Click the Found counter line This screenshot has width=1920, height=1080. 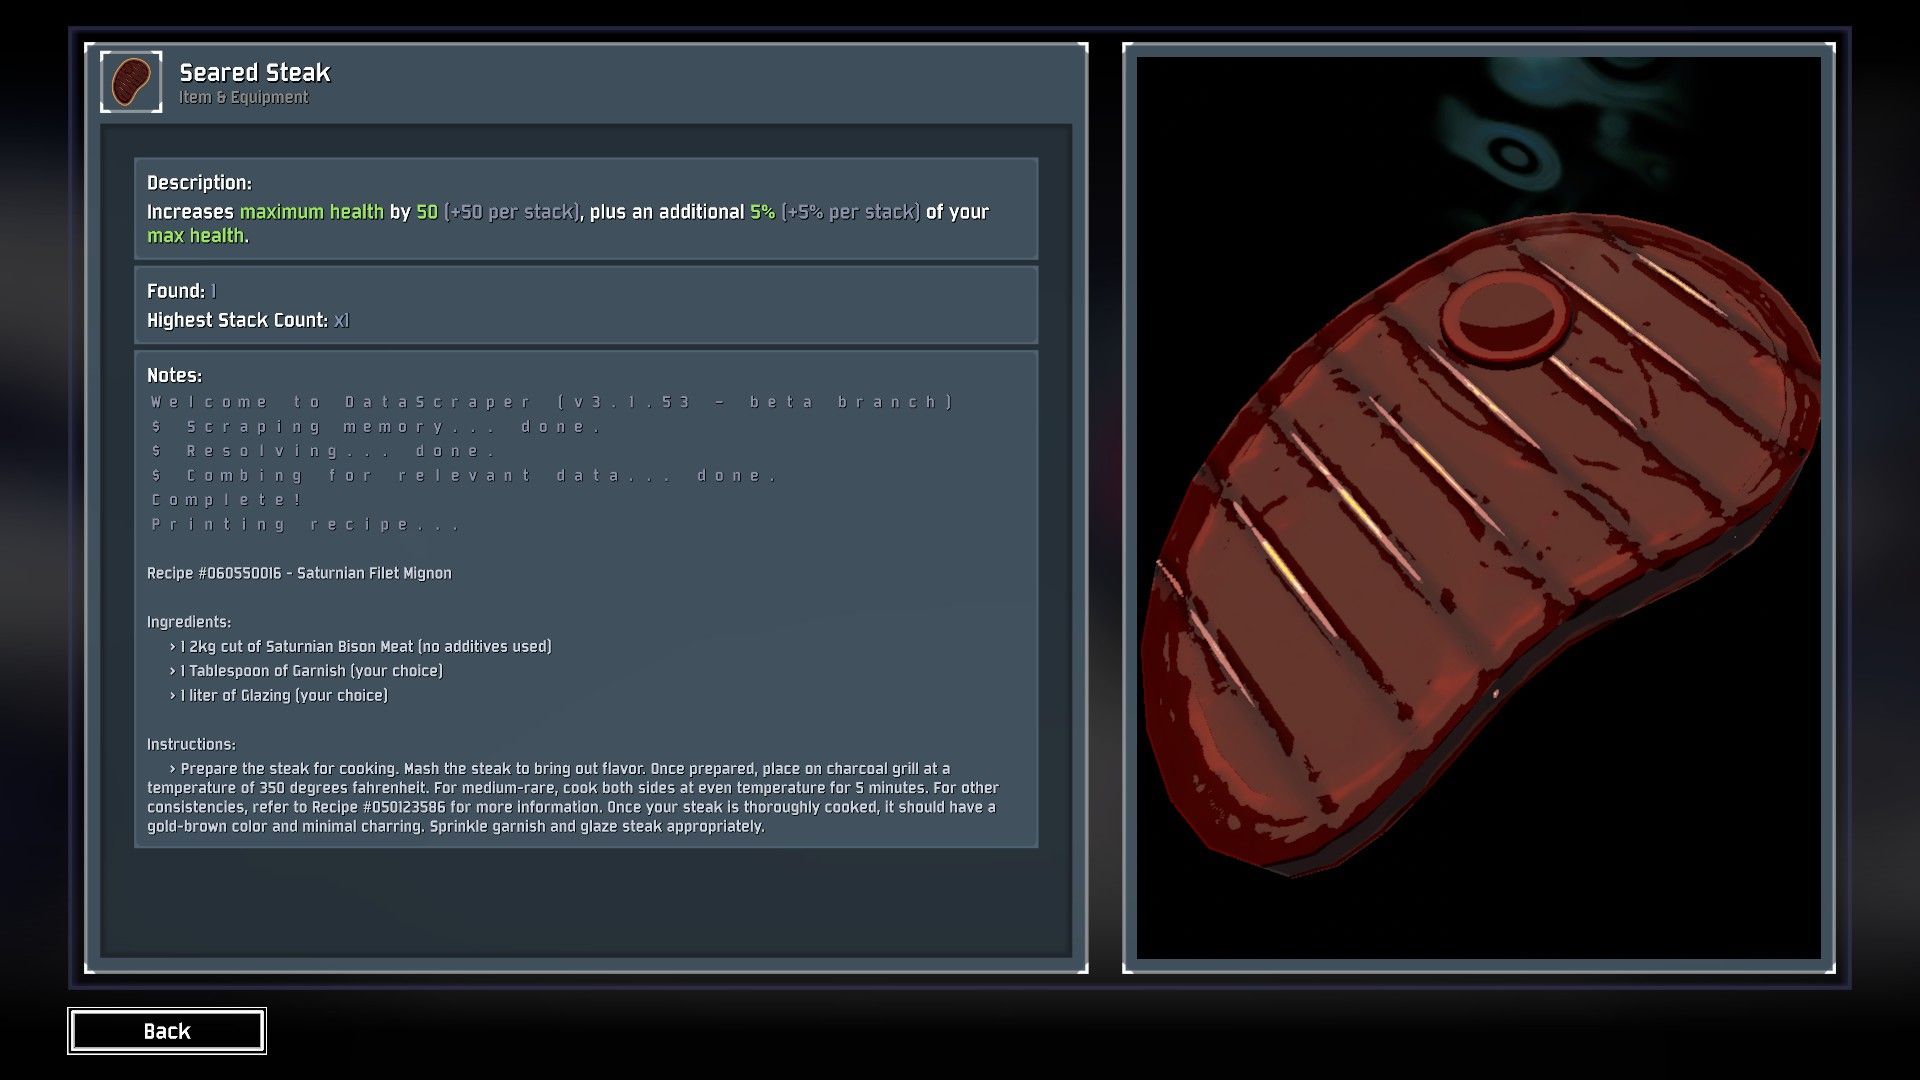tap(181, 291)
